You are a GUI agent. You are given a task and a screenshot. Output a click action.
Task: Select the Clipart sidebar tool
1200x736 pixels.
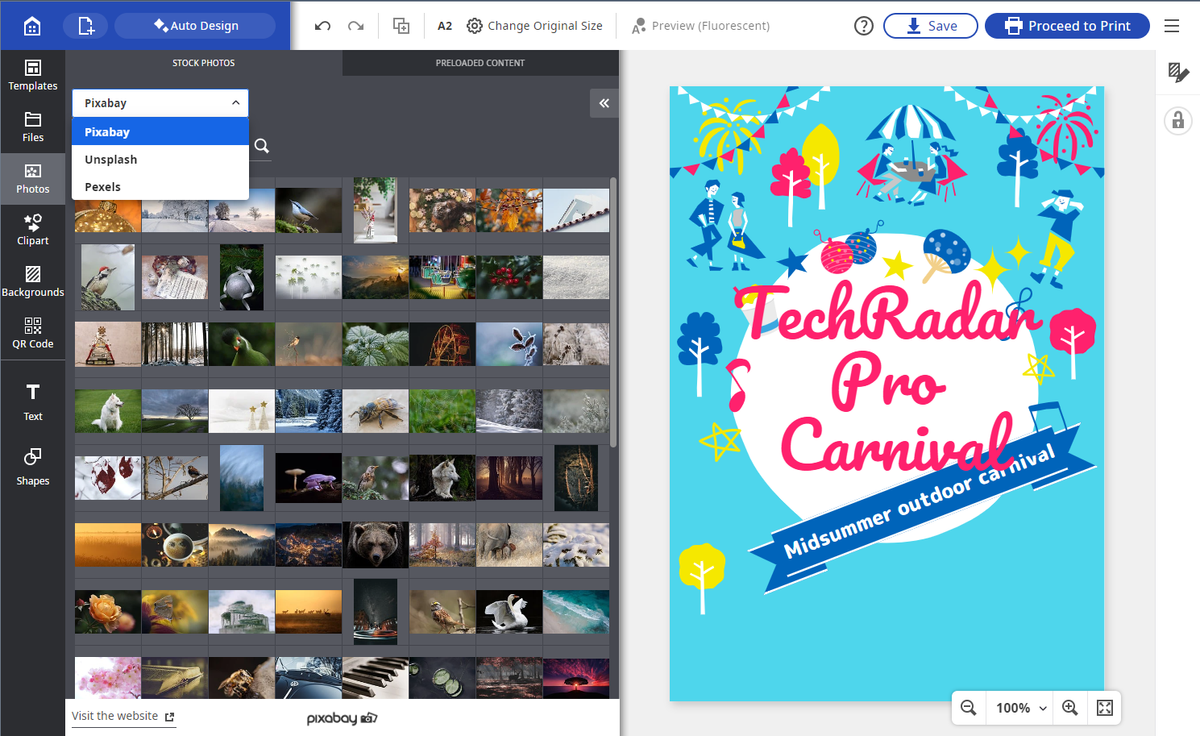coord(33,230)
